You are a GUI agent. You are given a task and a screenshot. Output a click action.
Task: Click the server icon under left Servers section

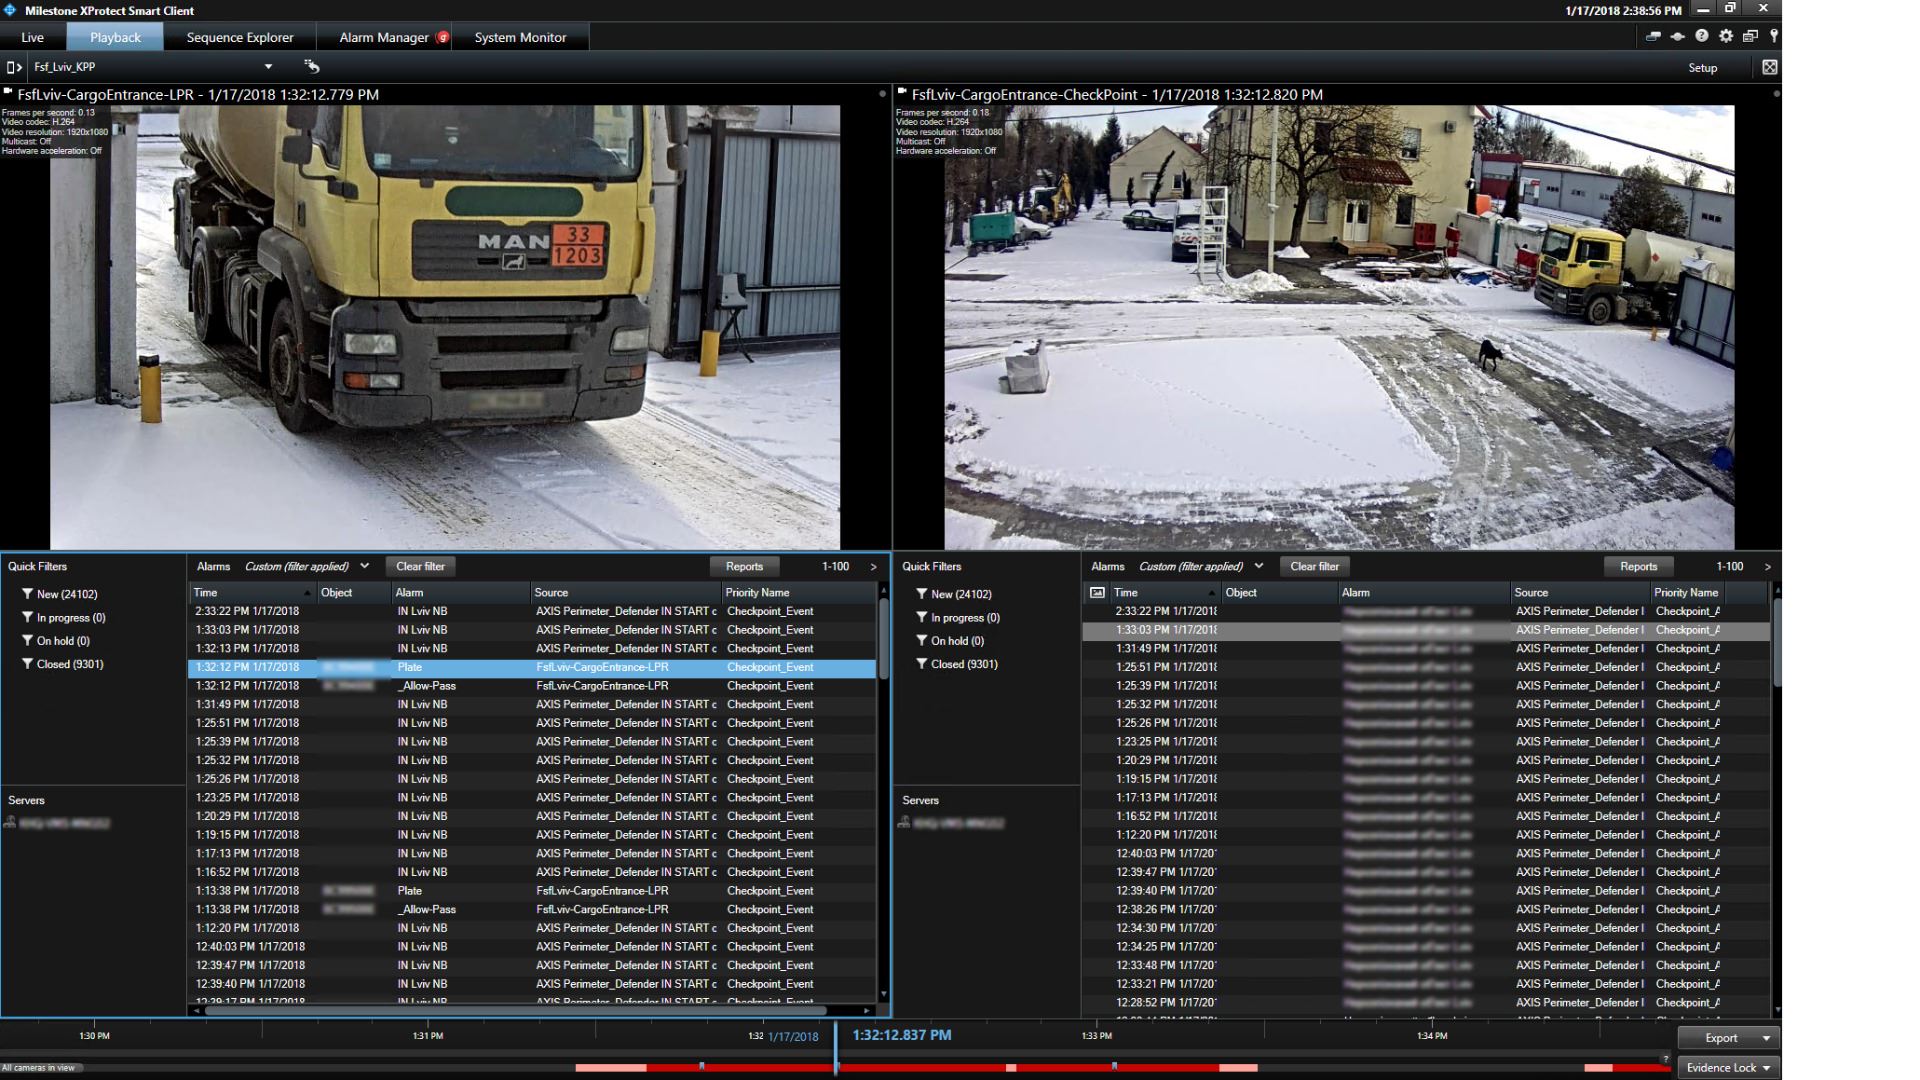tap(9, 823)
